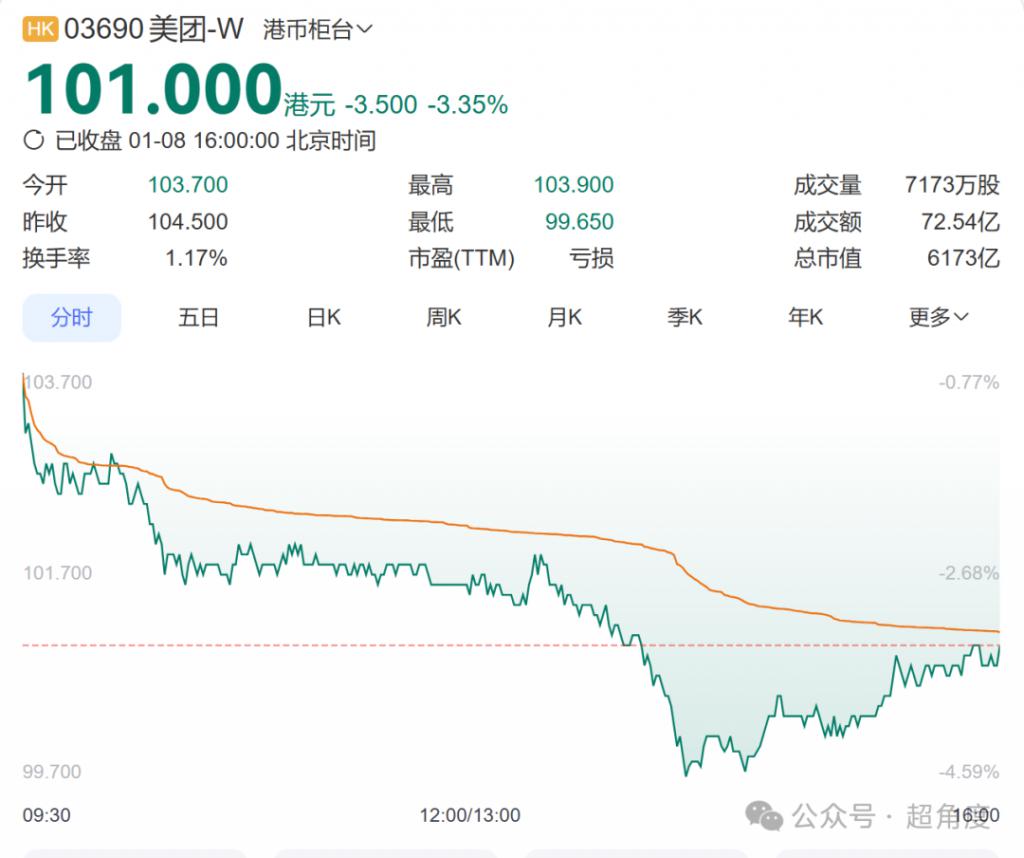Click the 101.700 price axis label

[57, 573]
